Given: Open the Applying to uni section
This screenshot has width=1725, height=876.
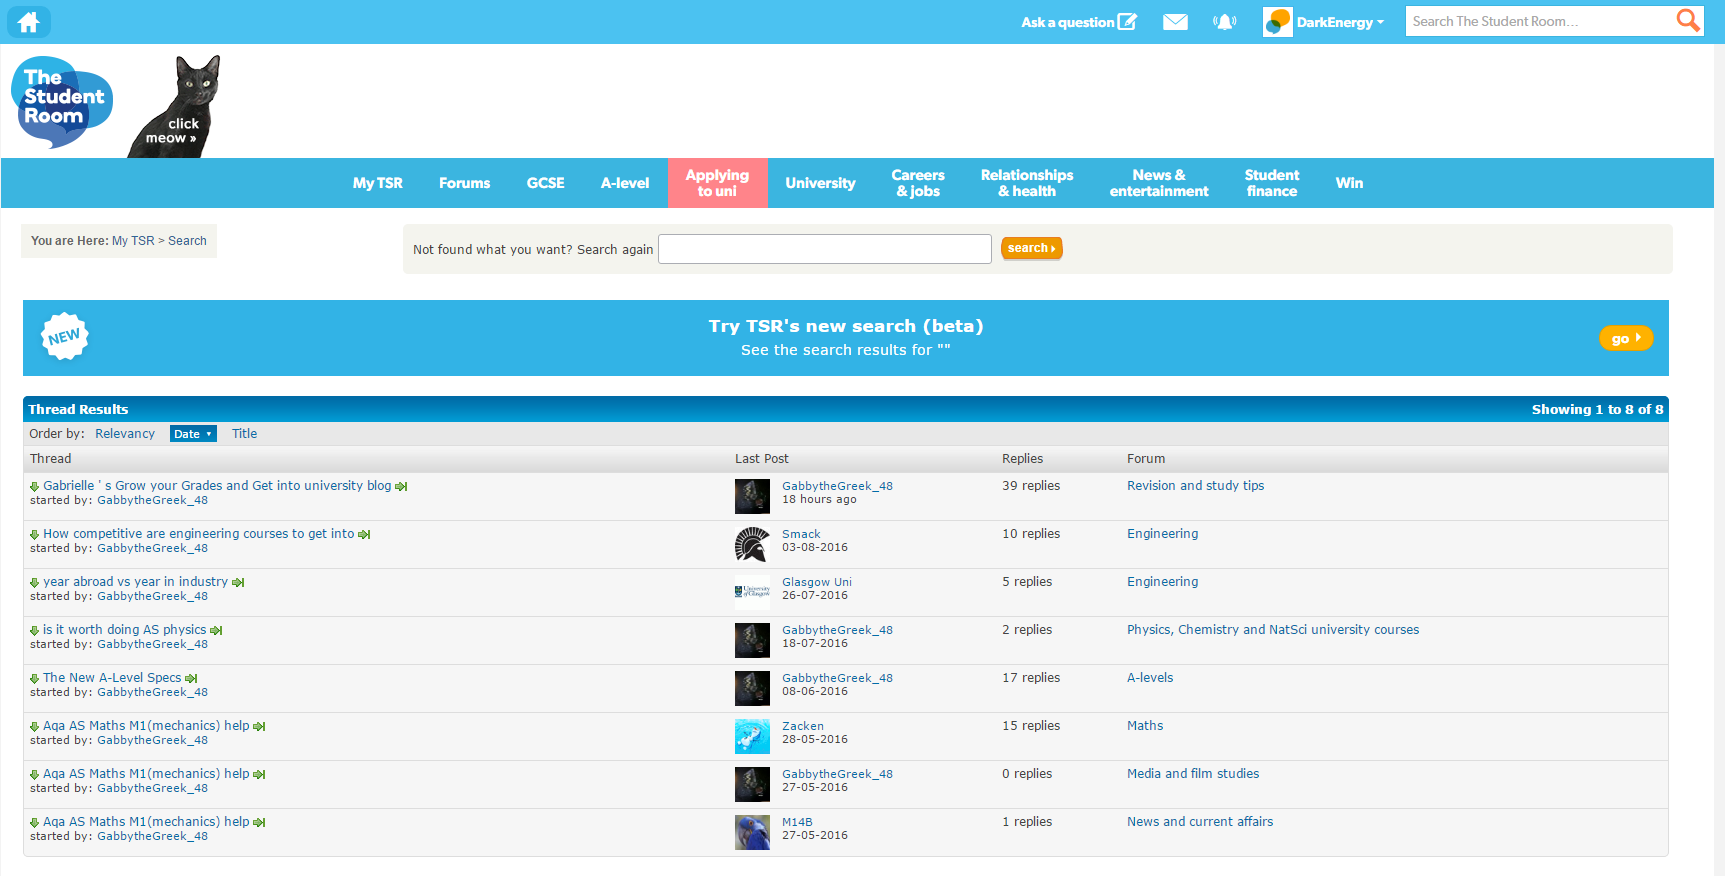Looking at the screenshot, I should [717, 183].
